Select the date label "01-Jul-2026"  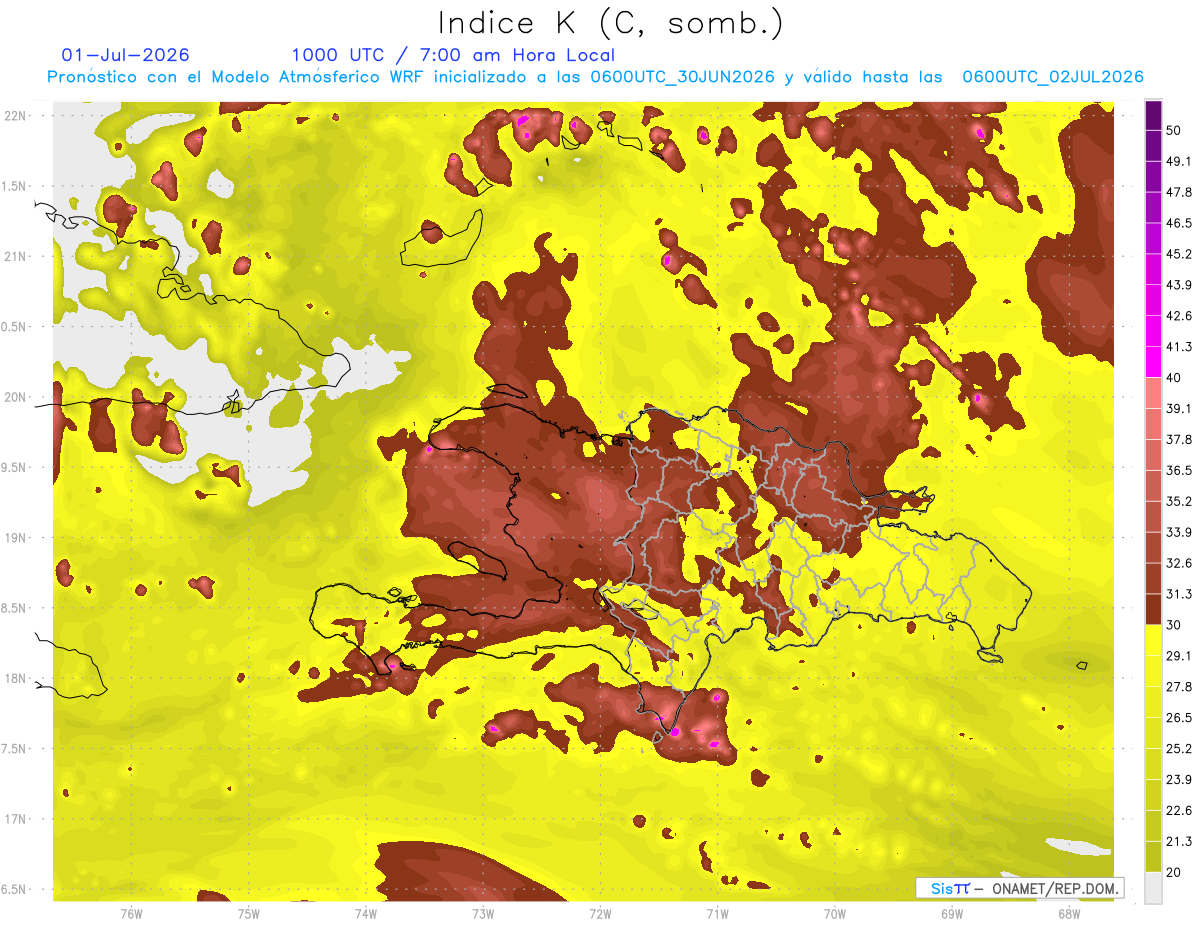pos(125,55)
